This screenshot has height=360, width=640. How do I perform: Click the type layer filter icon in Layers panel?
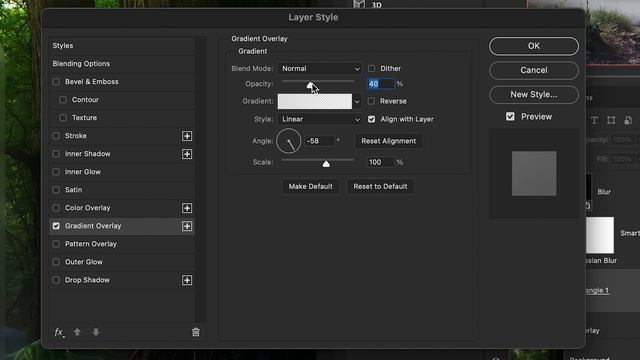coord(594,120)
